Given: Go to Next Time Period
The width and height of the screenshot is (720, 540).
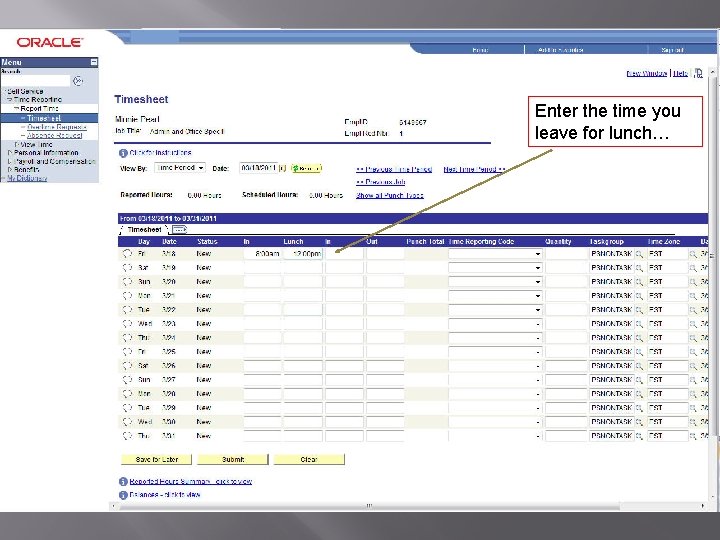Looking at the screenshot, I should [474, 169].
